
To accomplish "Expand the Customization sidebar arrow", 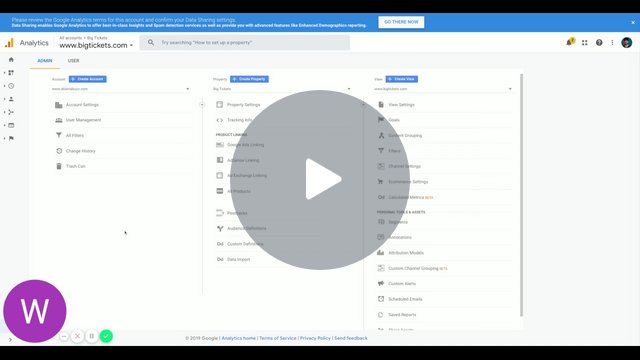I will (4, 73).
